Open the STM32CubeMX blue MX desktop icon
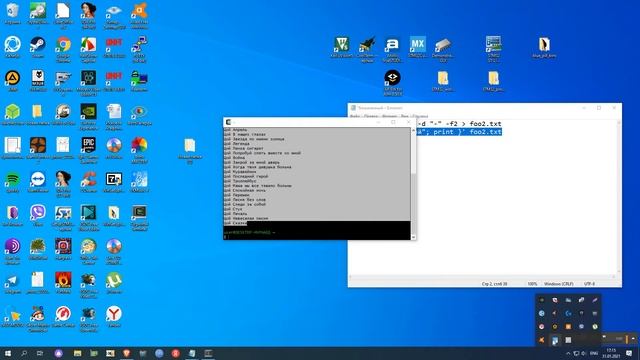 pyautogui.click(x=418, y=47)
